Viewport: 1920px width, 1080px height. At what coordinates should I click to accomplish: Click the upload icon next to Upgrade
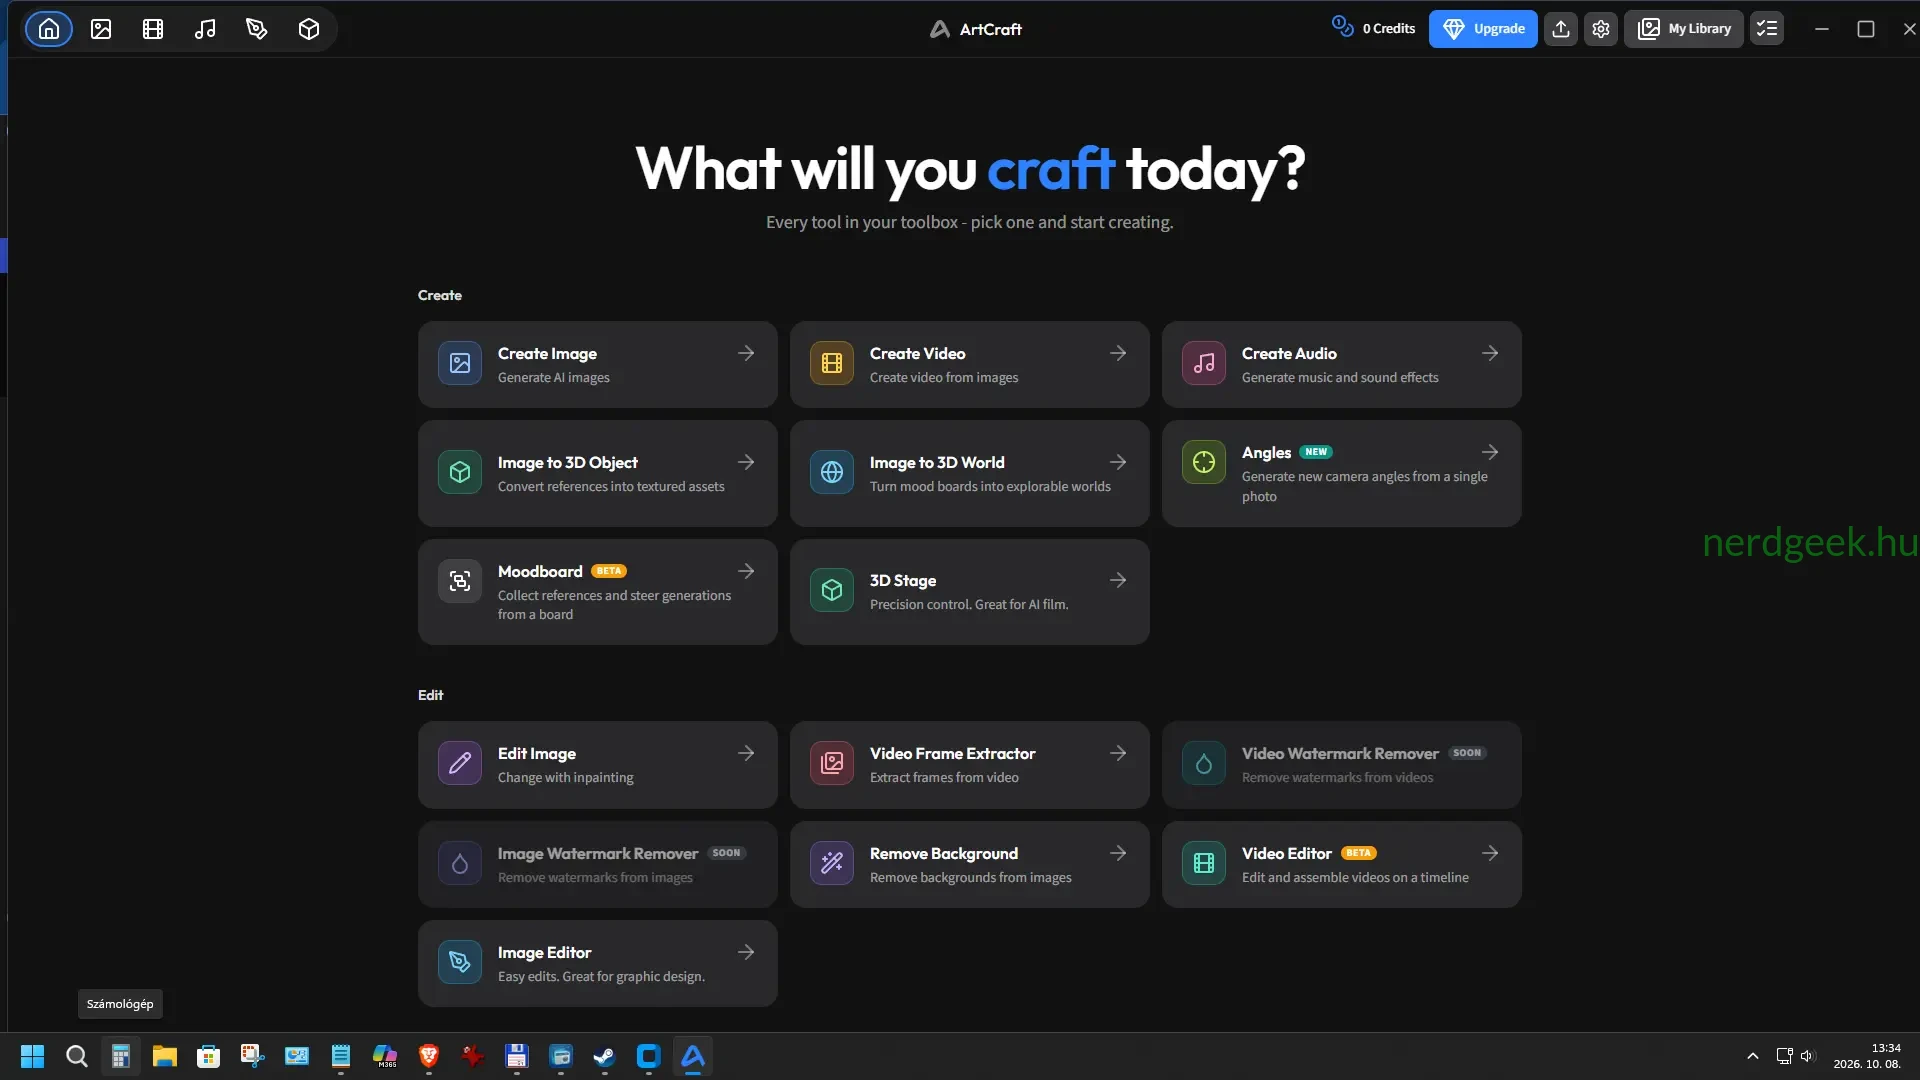point(1561,29)
